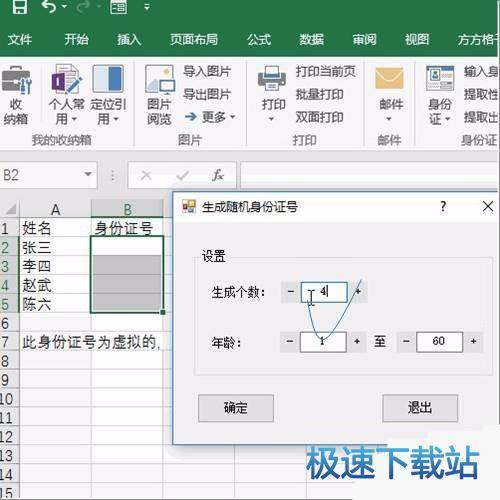Increase maximum 年龄 with plus button
The image size is (500, 500).
click(473, 341)
